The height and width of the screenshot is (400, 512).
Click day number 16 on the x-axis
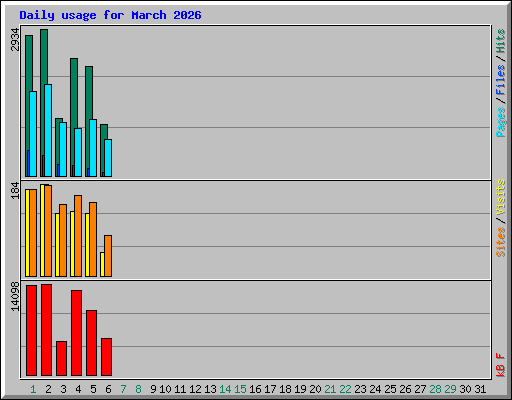tap(255, 389)
